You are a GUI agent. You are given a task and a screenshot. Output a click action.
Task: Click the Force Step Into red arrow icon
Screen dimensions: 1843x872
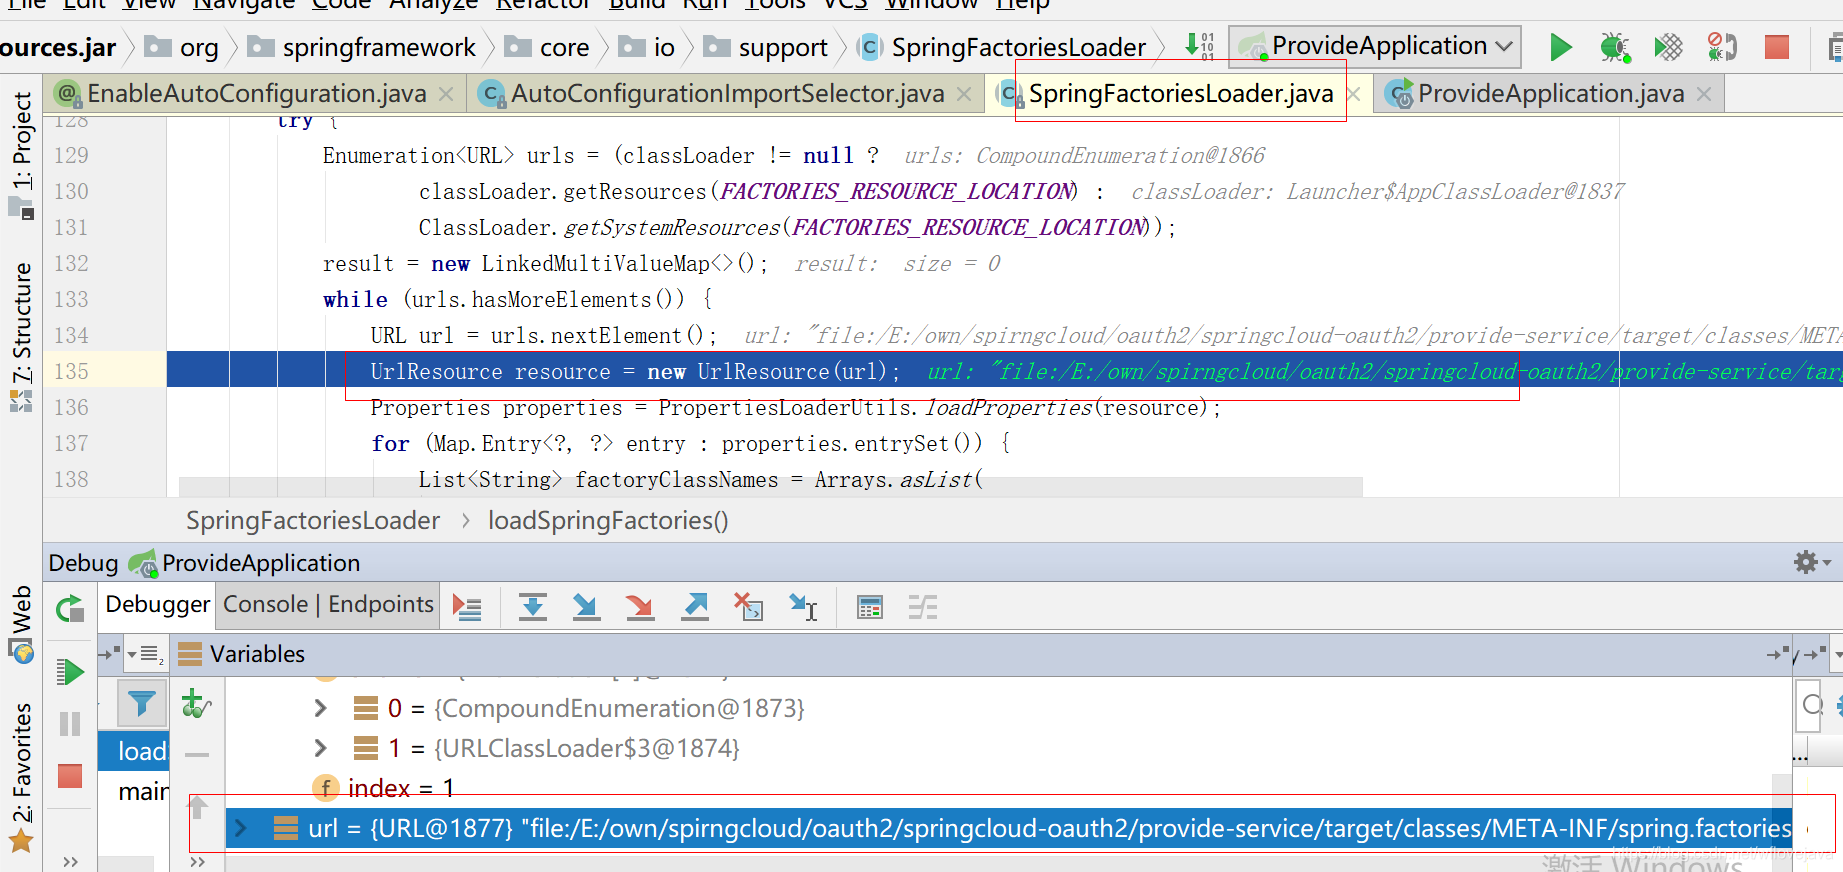pos(640,607)
